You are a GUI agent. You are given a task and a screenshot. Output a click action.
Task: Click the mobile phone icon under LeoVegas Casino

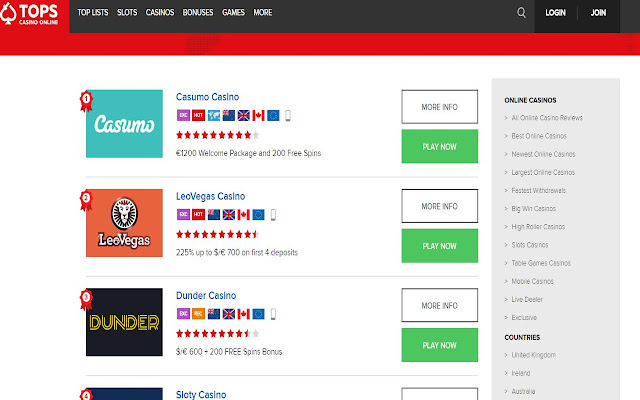pyautogui.click(x=273, y=215)
